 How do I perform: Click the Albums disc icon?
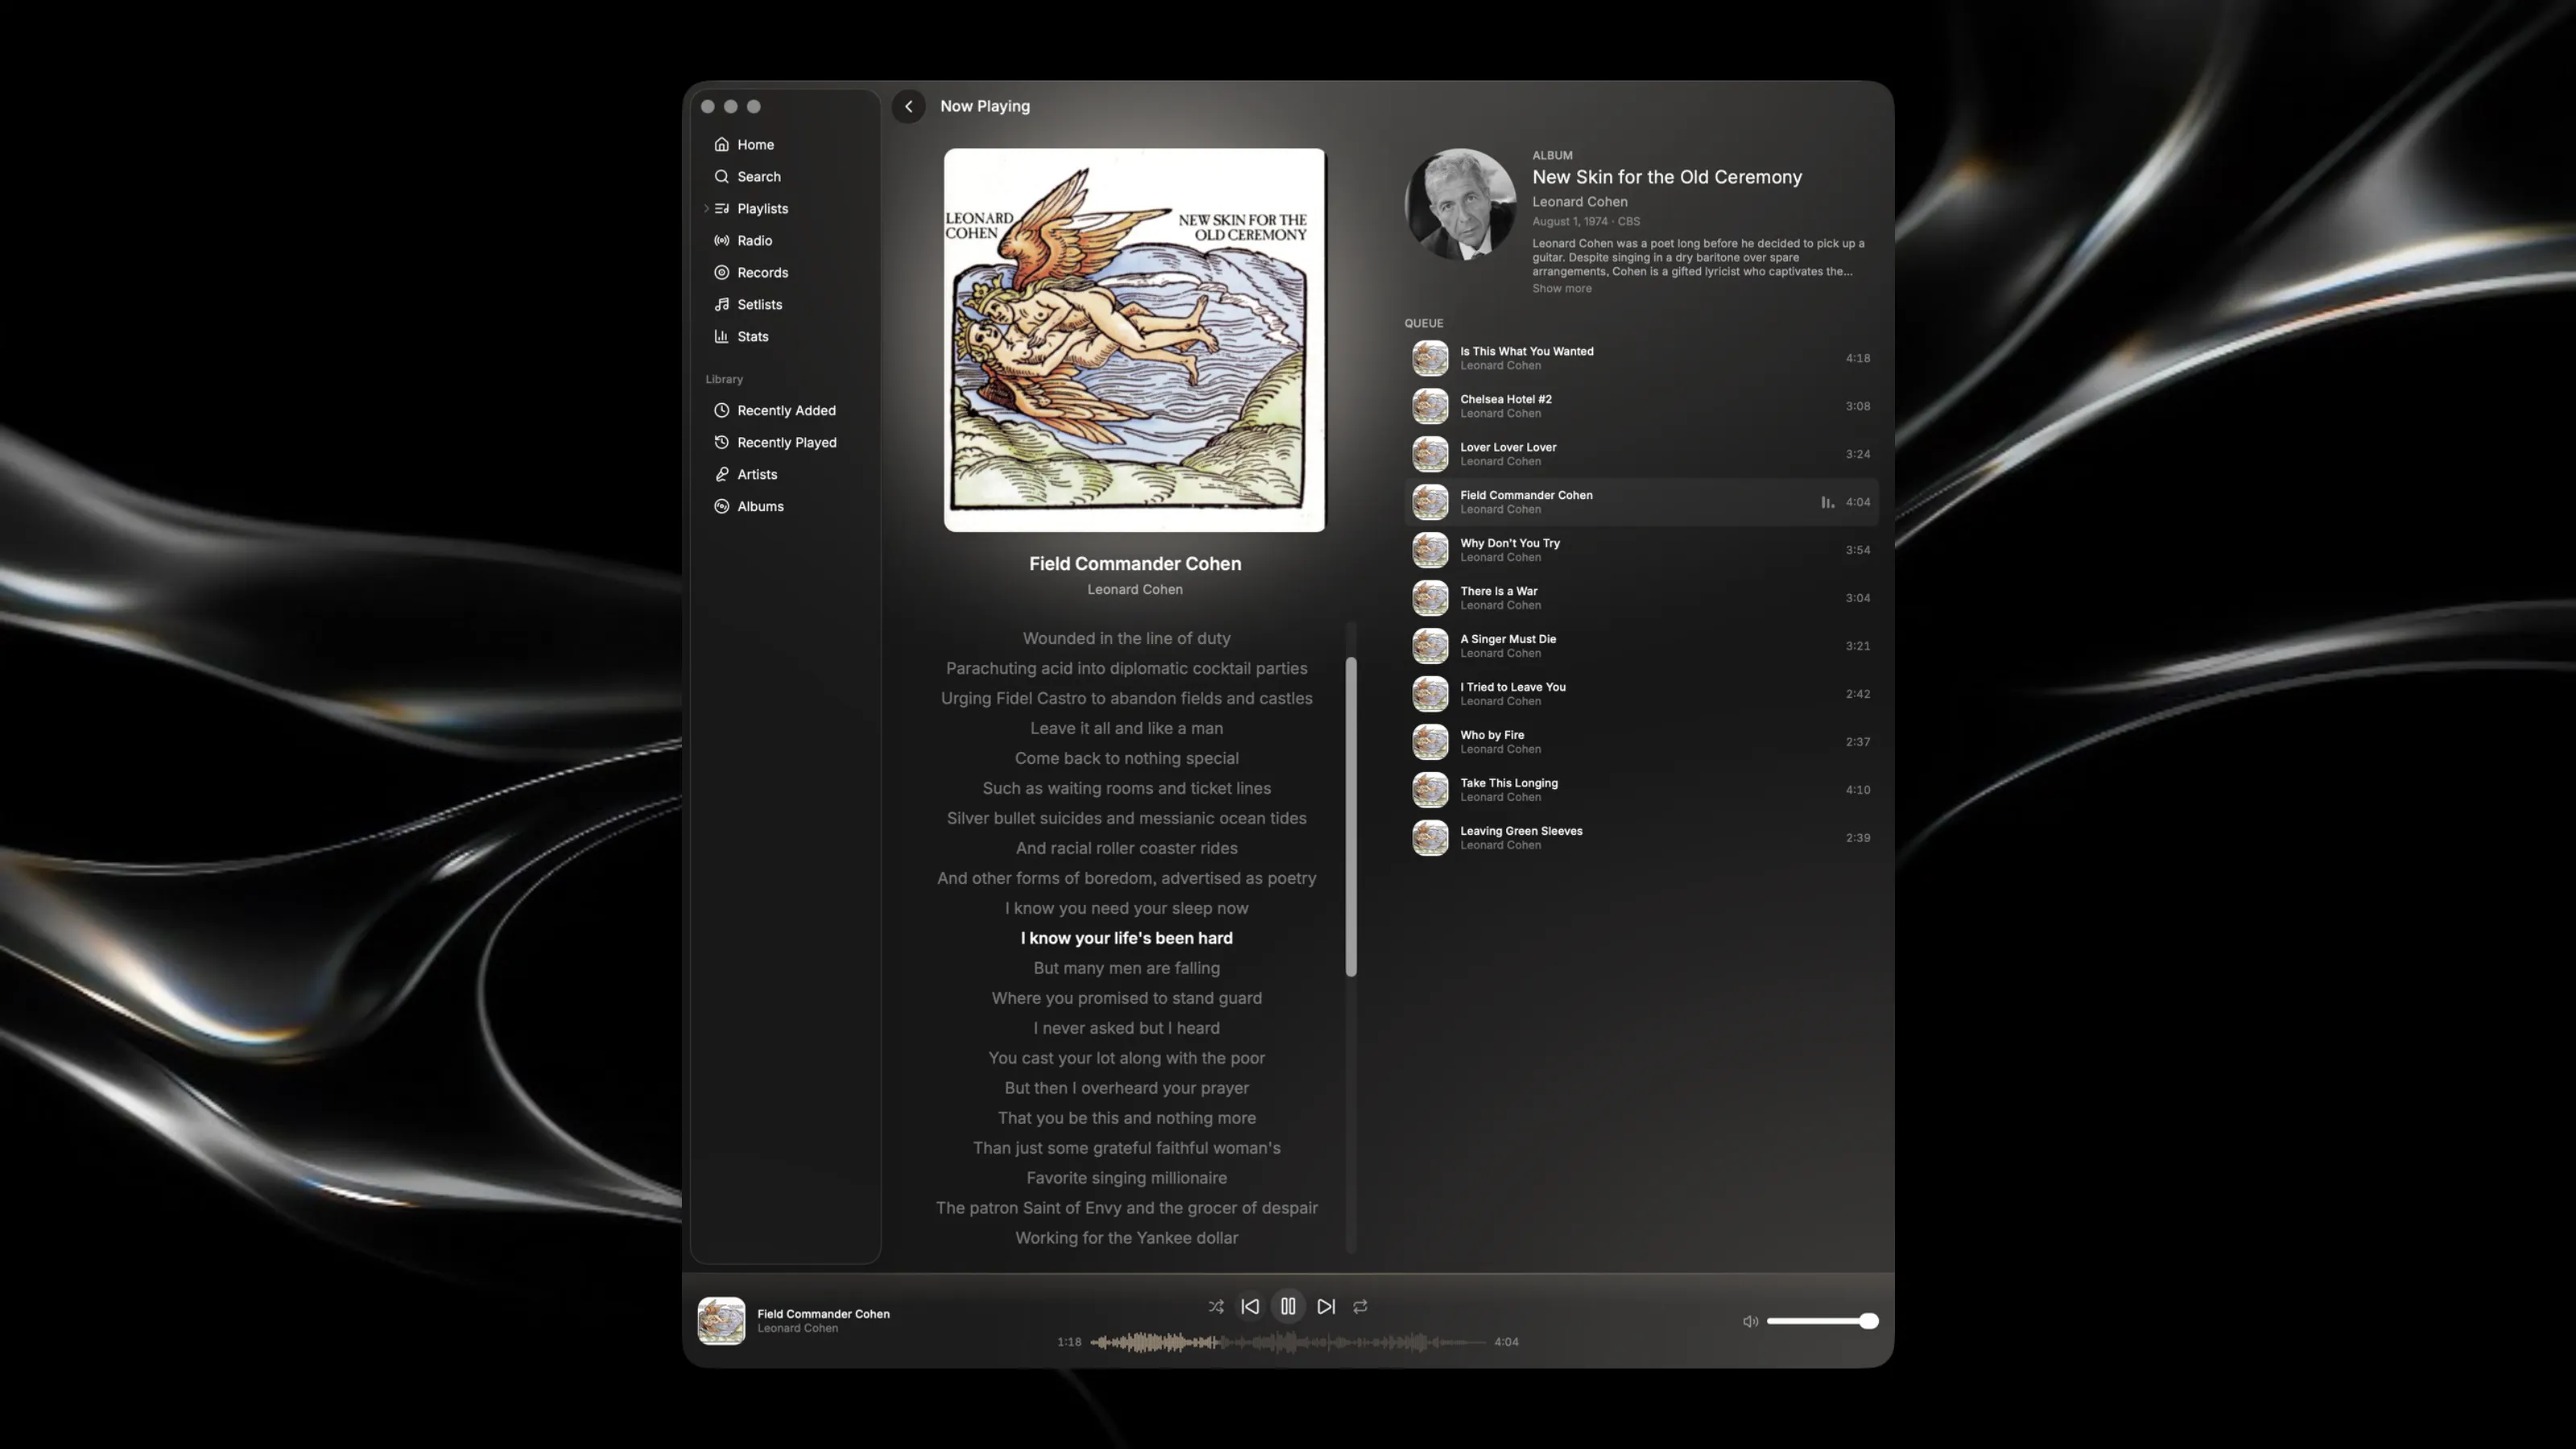tap(721, 506)
